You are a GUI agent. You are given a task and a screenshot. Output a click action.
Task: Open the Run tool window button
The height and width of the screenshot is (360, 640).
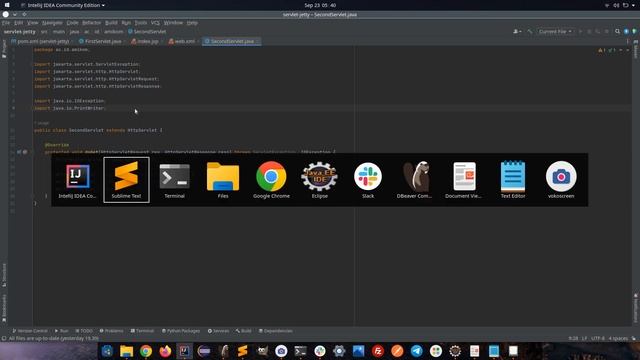62,331
